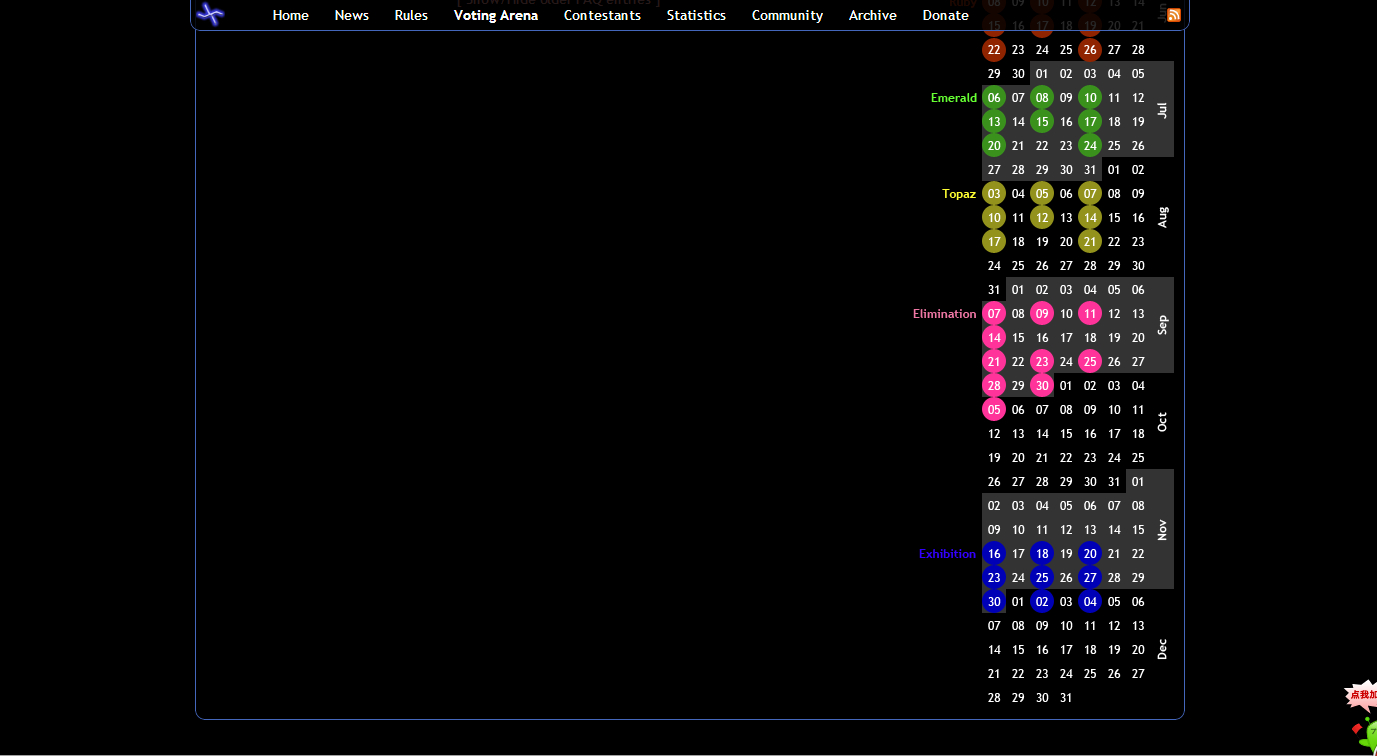View the Statistics page
The image size is (1377, 756).
tap(696, 15)
